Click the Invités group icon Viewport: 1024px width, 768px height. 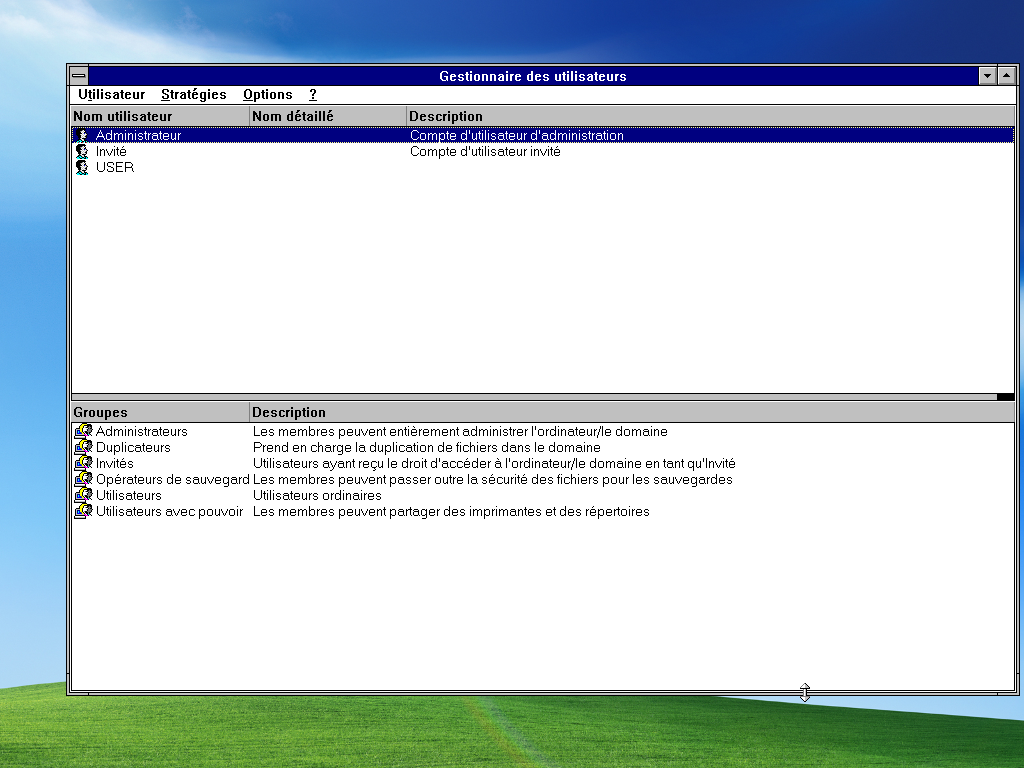tap(85, 463)
